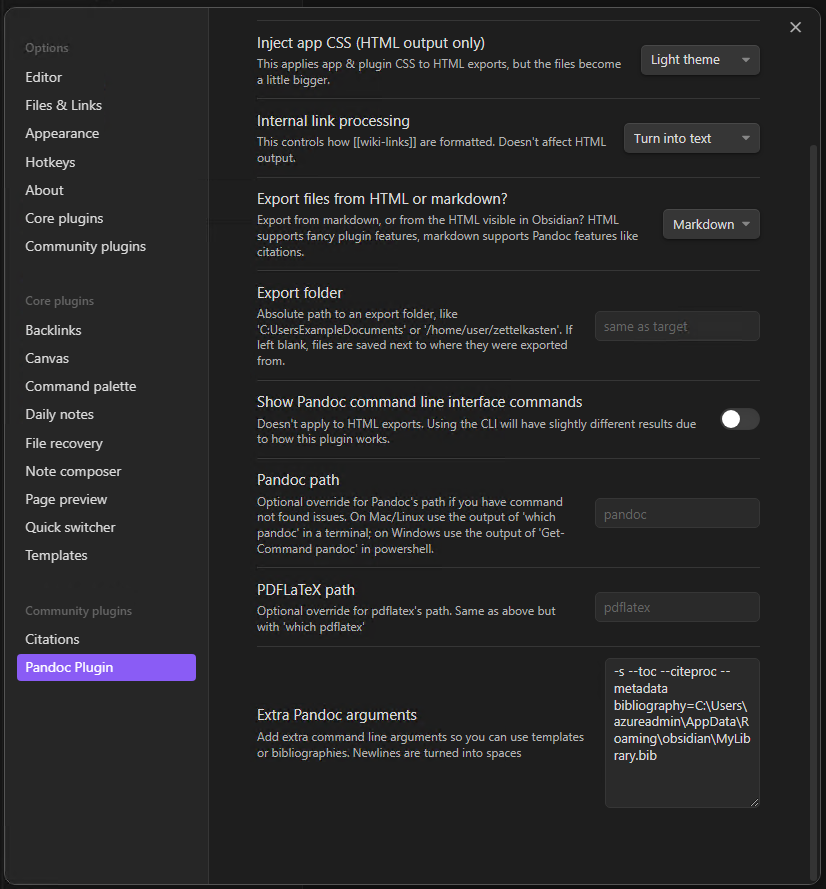Open Daily notes plugin settings
The height and width of the screenshot is (889, 826).
pyautogui.click(x=60, y=414)
